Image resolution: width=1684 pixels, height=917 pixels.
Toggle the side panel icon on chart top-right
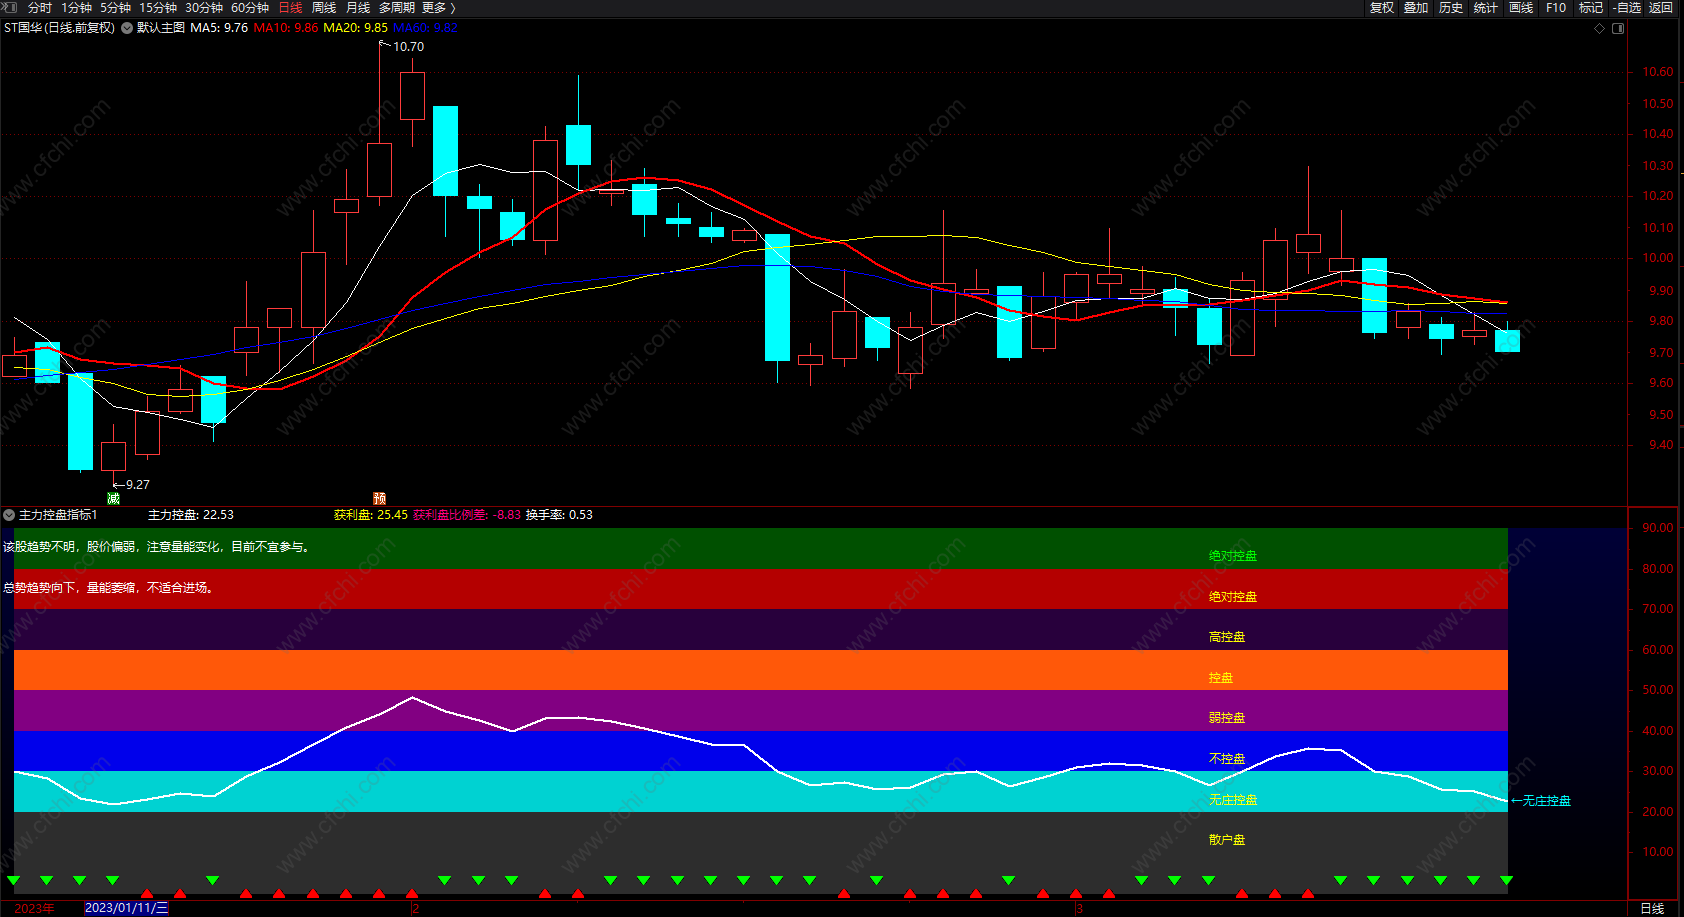(x=1618, y=28)
